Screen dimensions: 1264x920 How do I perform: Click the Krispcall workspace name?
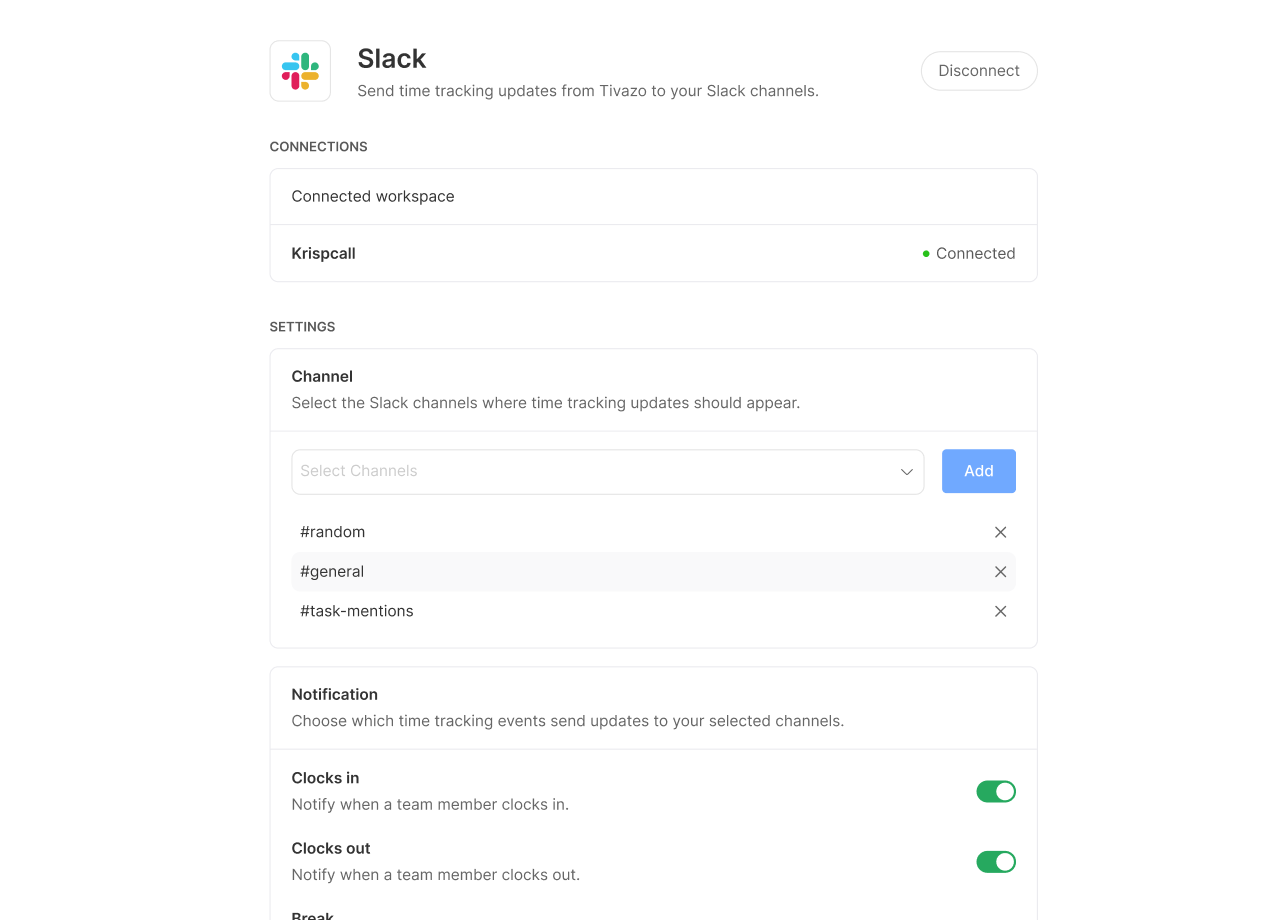[323, 254]
